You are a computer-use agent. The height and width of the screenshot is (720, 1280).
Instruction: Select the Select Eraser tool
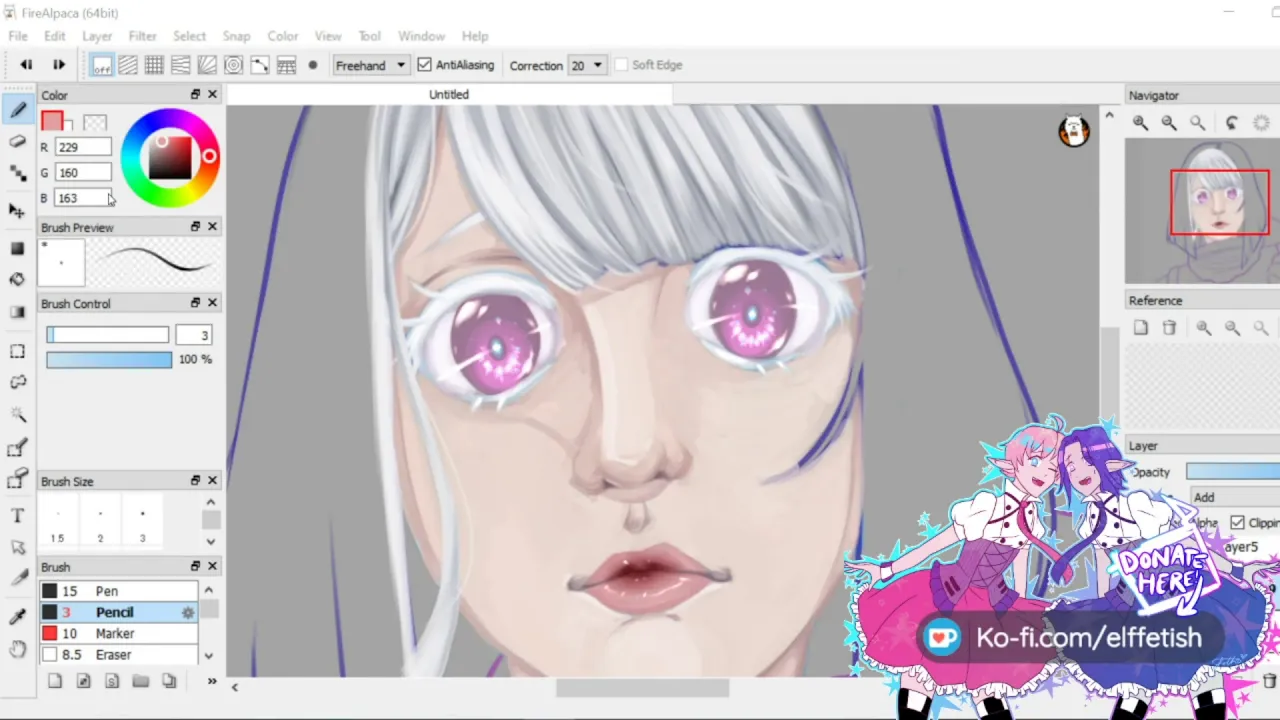[18, 480]
